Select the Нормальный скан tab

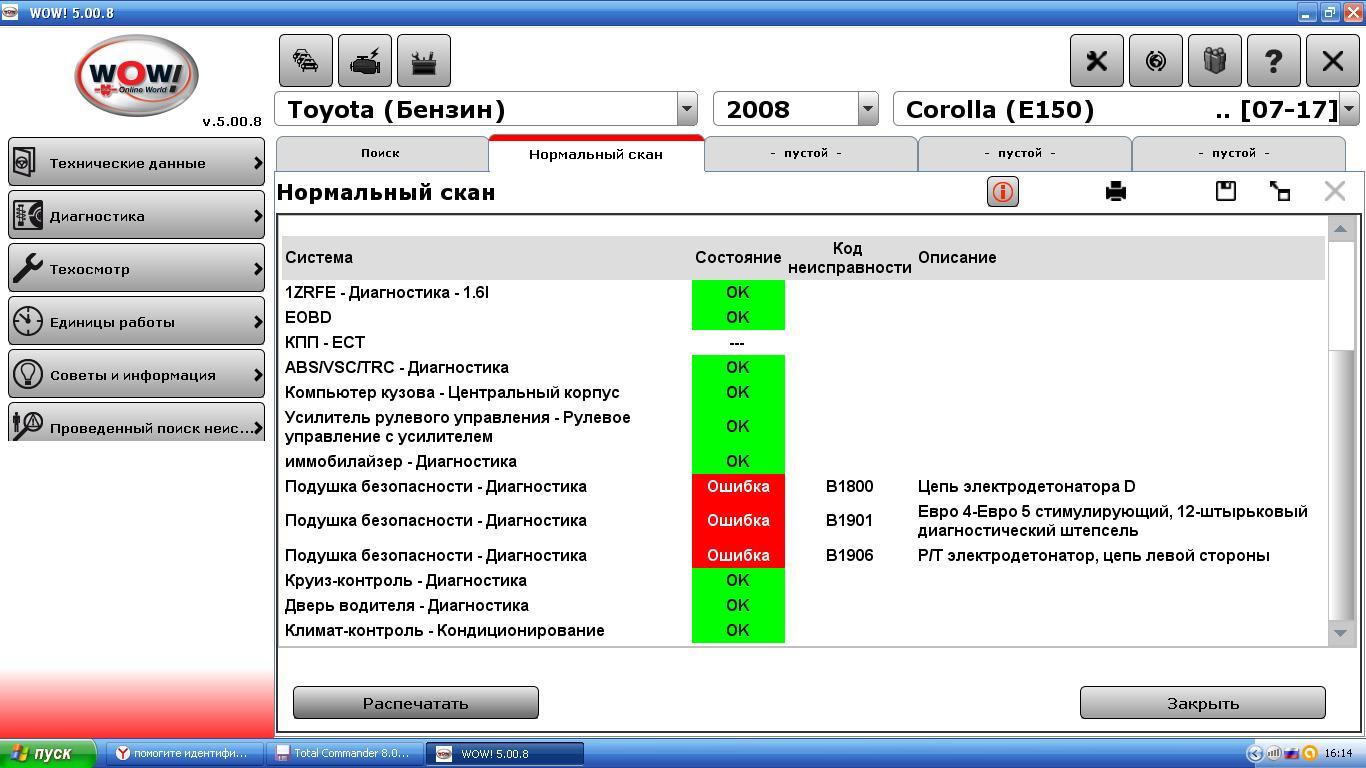[x=596, y=153]
